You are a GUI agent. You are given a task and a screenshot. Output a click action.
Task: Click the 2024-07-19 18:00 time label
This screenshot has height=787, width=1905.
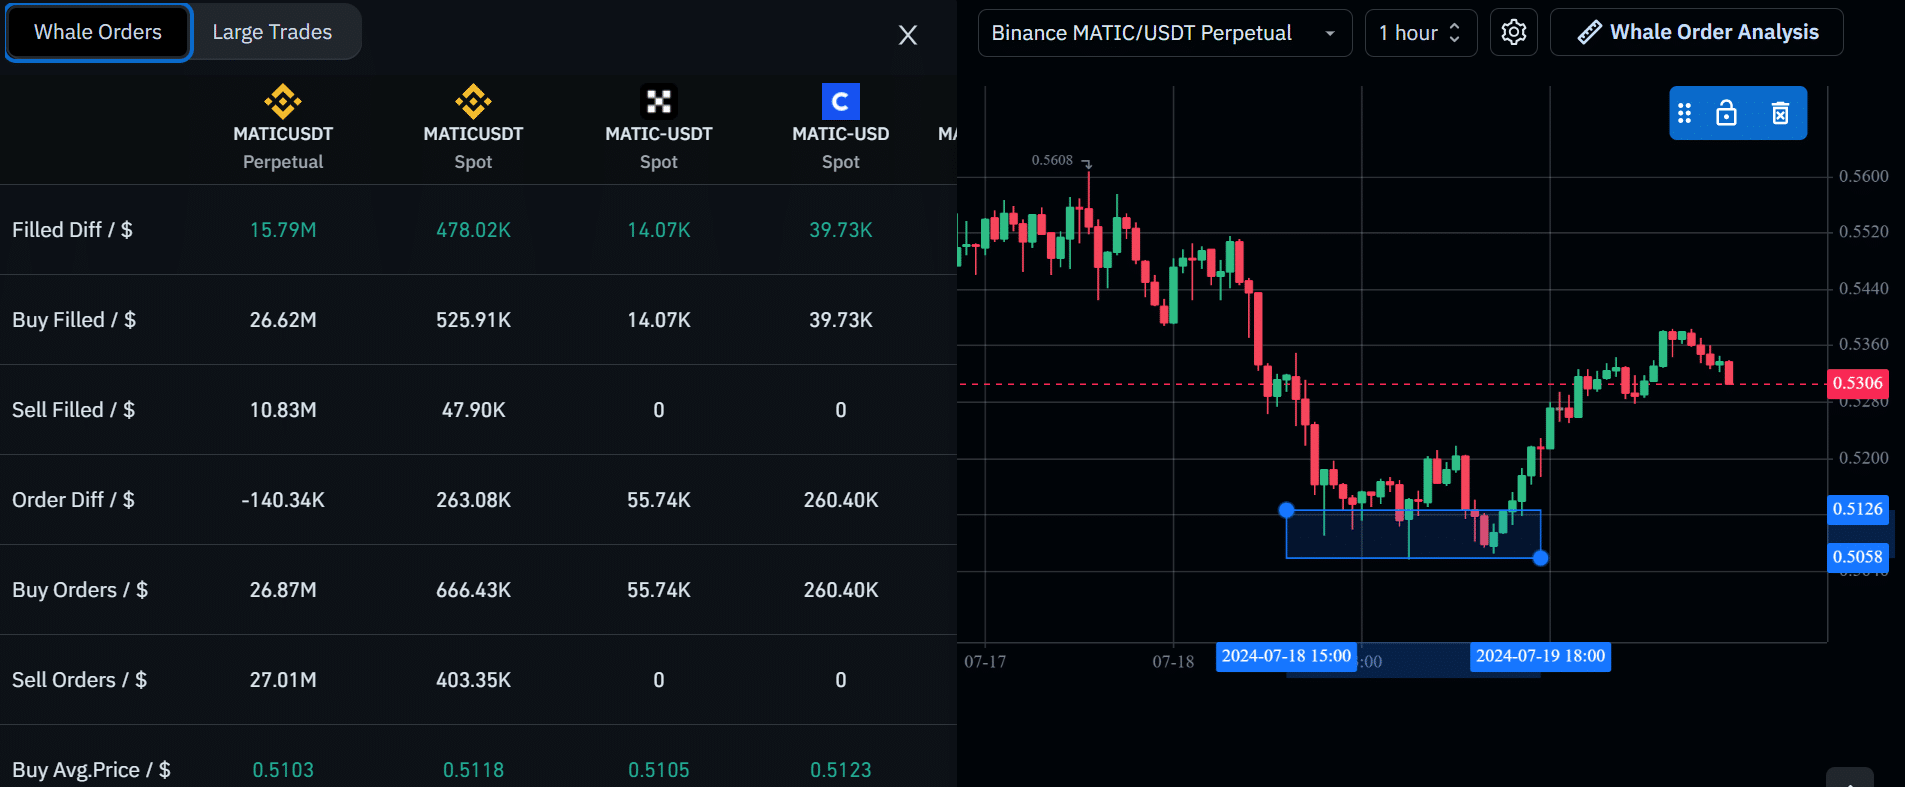1540,656
